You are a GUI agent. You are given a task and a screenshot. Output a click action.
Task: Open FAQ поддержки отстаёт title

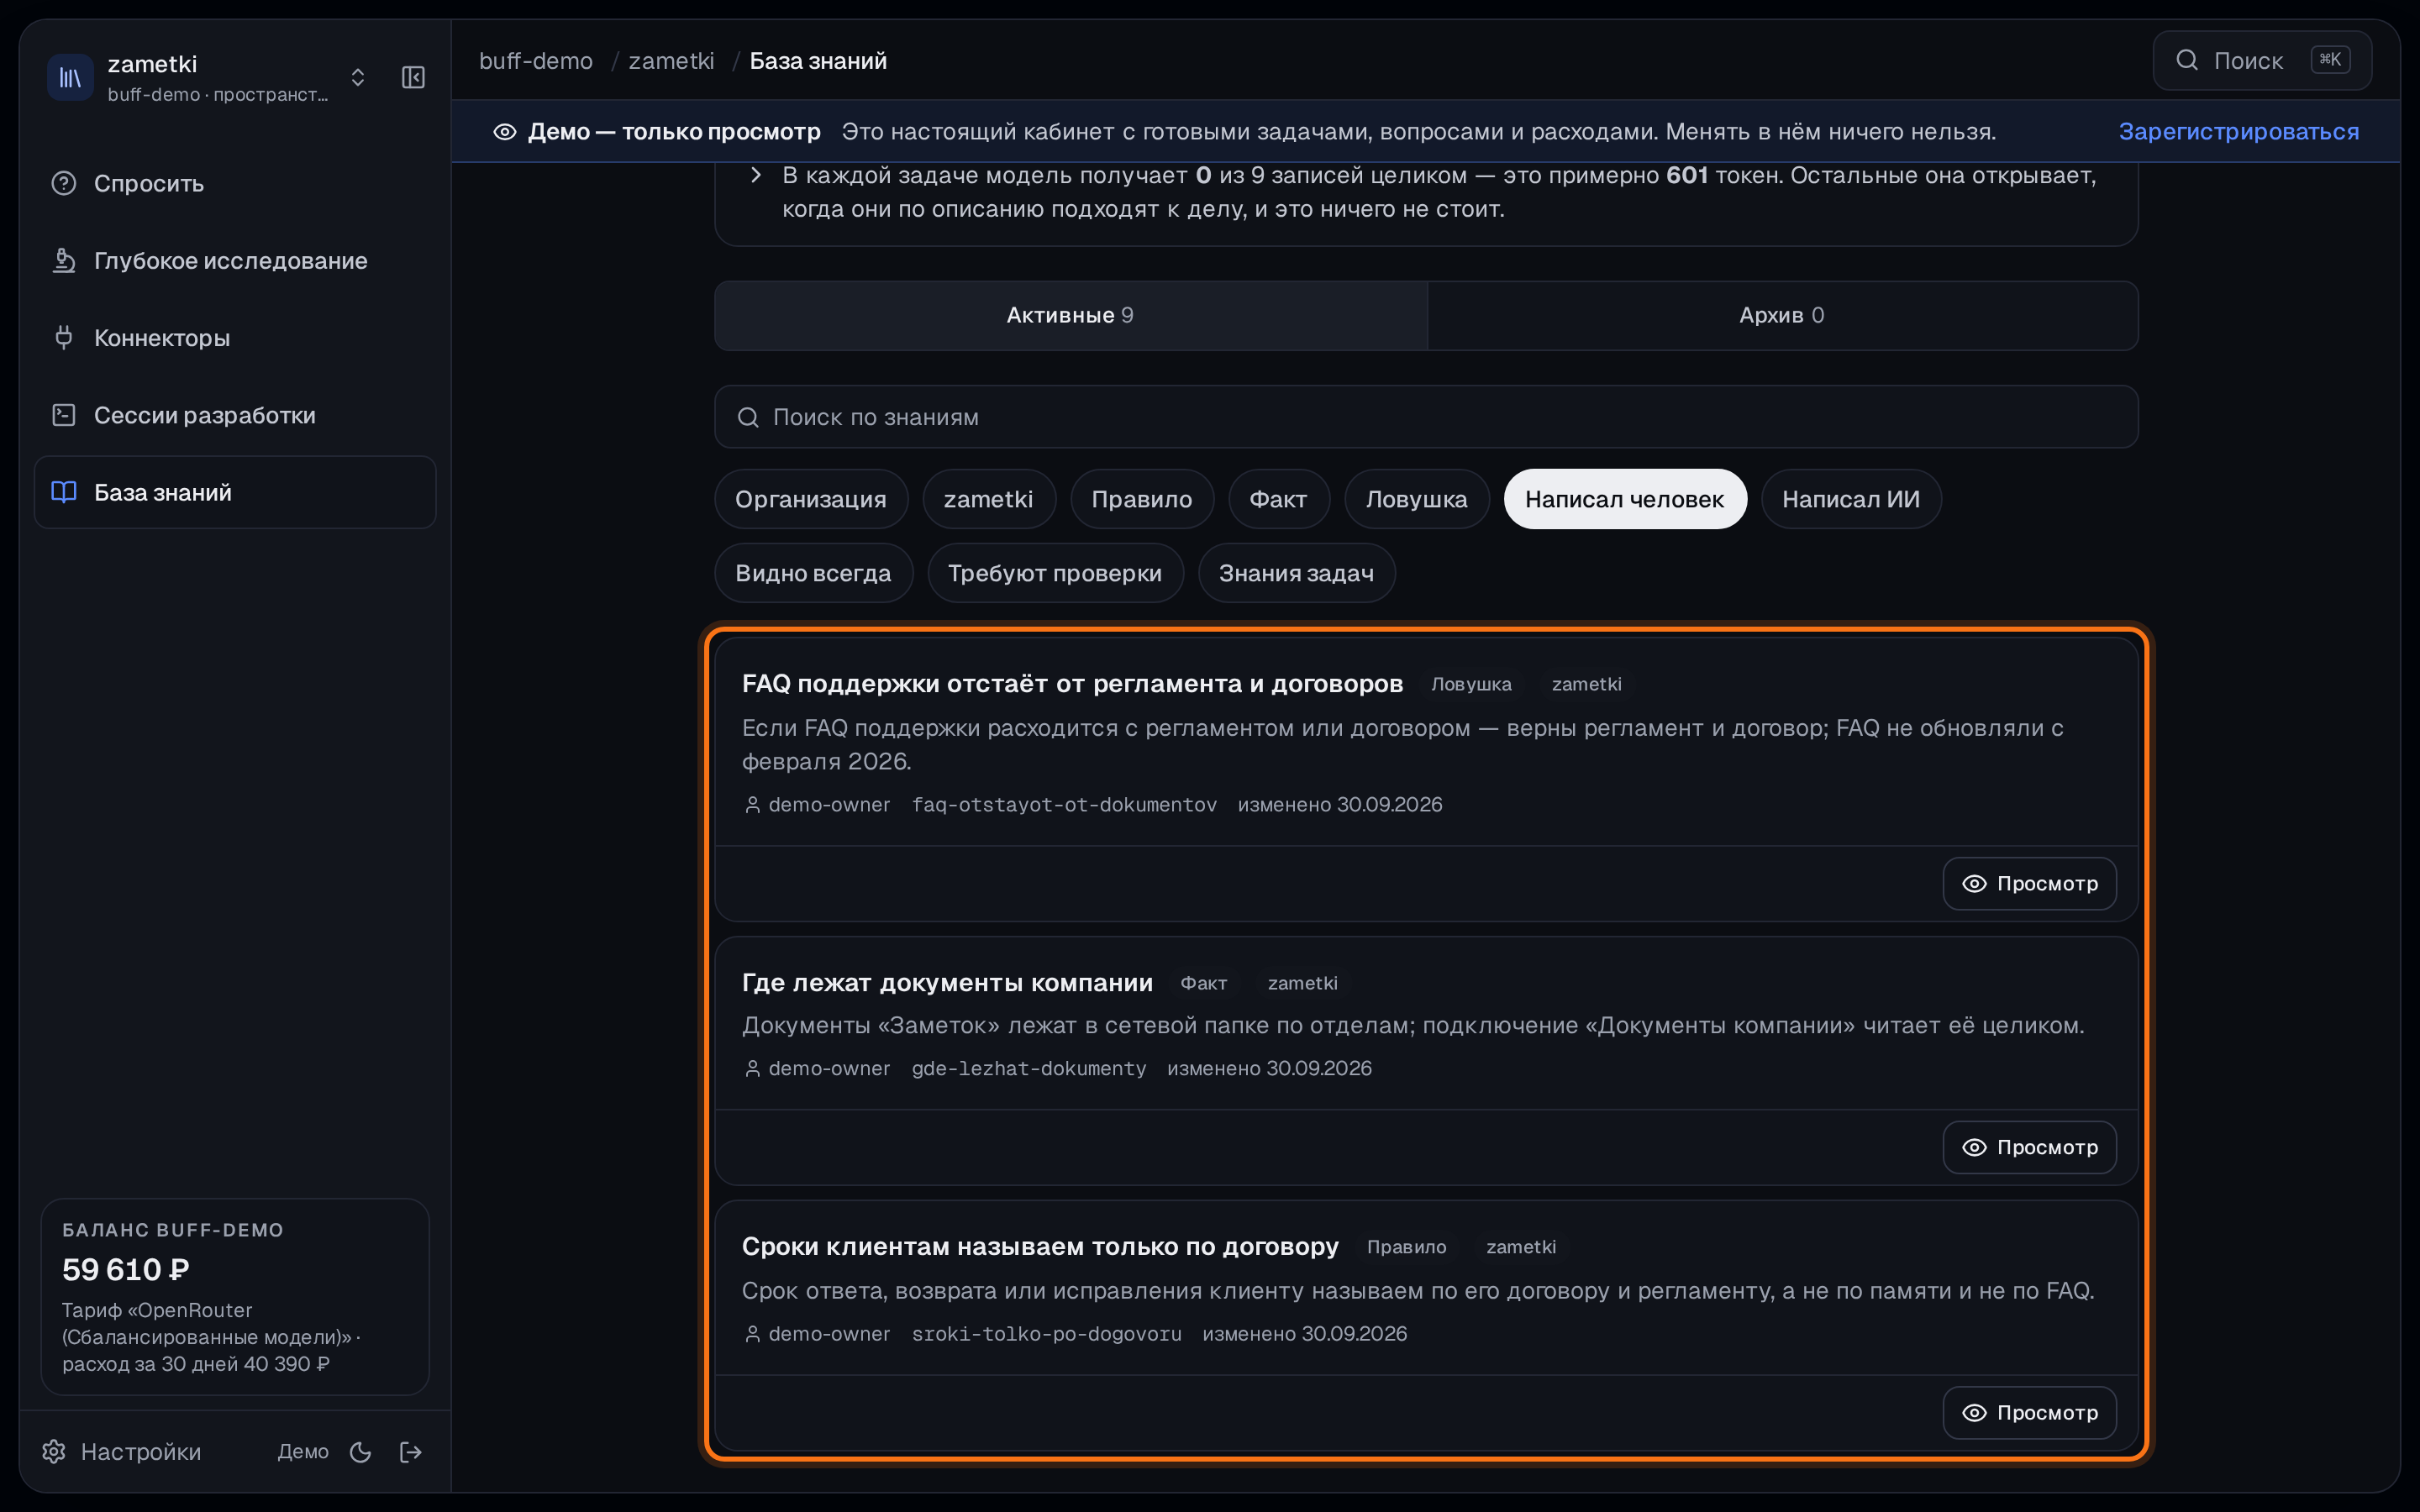pos(1072,684)
